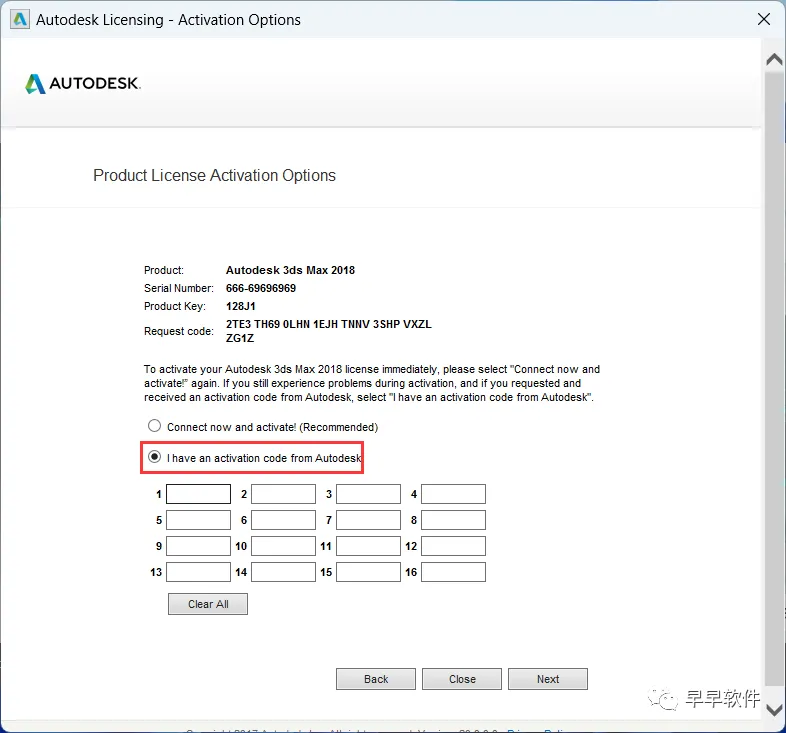Click activation code field 11

tap(368, 546)
